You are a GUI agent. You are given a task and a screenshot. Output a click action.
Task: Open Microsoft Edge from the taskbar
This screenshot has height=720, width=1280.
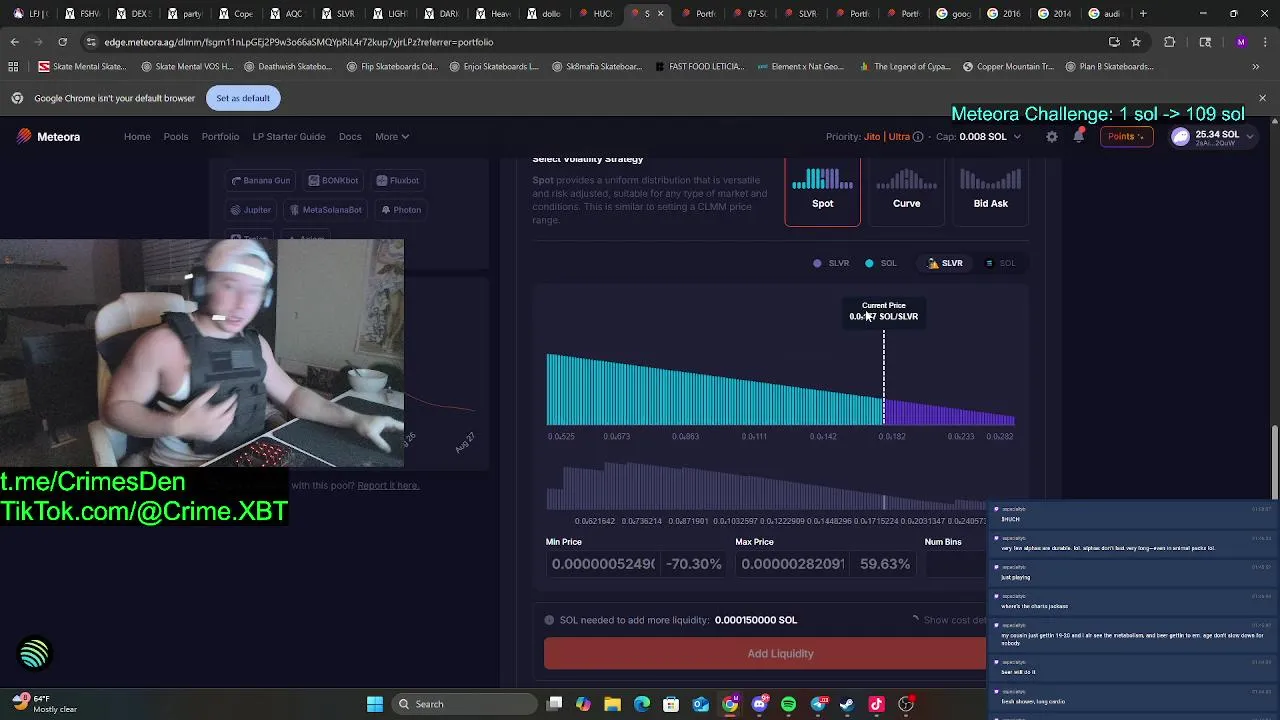(642, 704)
